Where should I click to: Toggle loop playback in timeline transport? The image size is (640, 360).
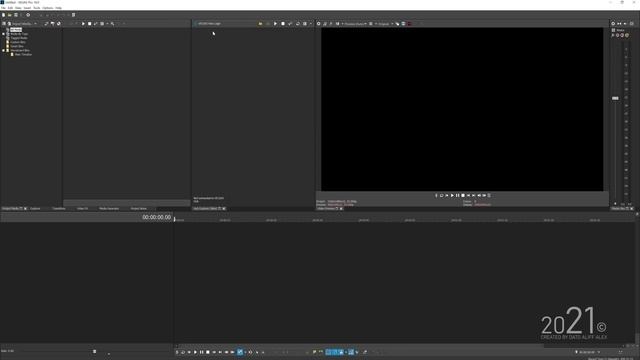click(183, 352)
